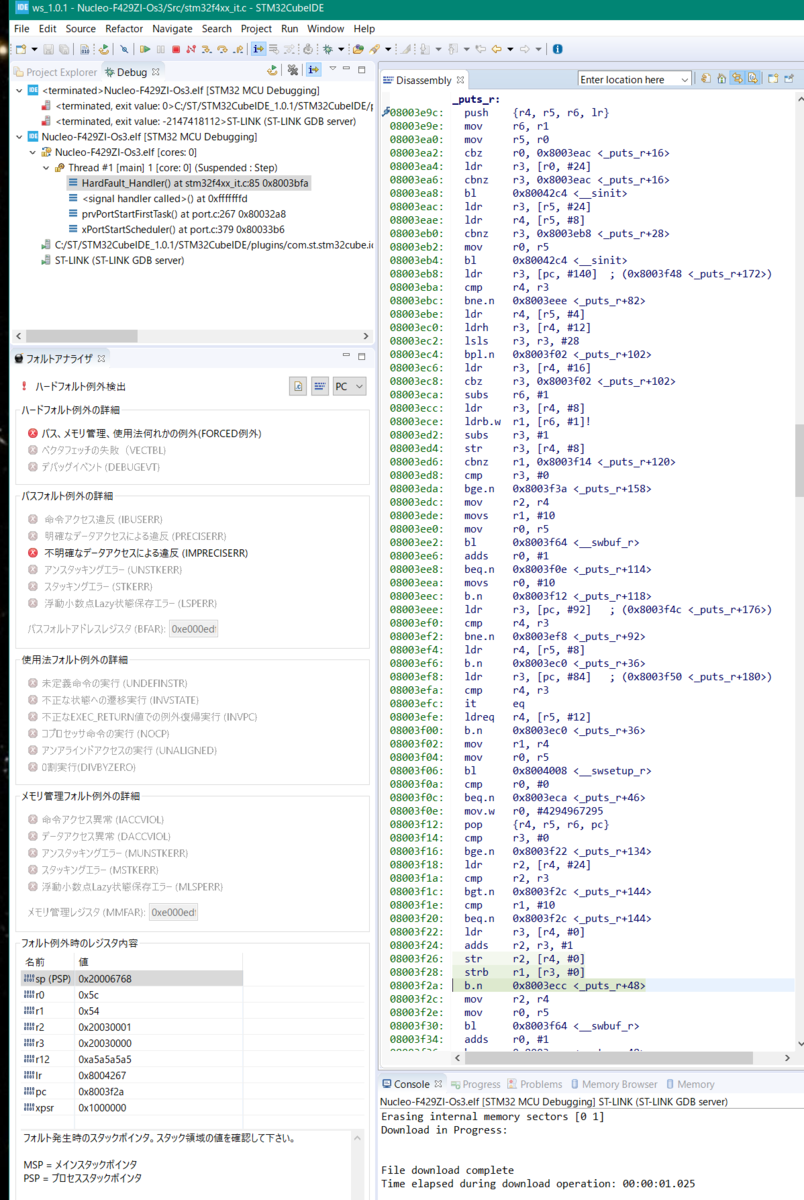Switch to the Project Explorer tab
Viewport: 804px width, 1200px height.
coord(55,72)
